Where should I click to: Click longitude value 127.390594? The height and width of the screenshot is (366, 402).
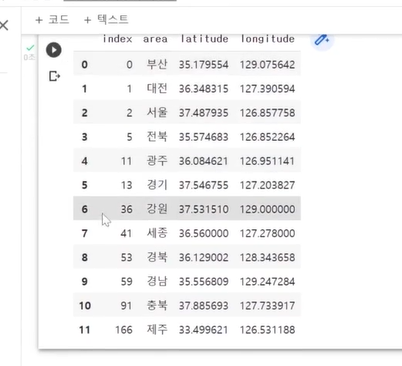[x=267, y=89]
